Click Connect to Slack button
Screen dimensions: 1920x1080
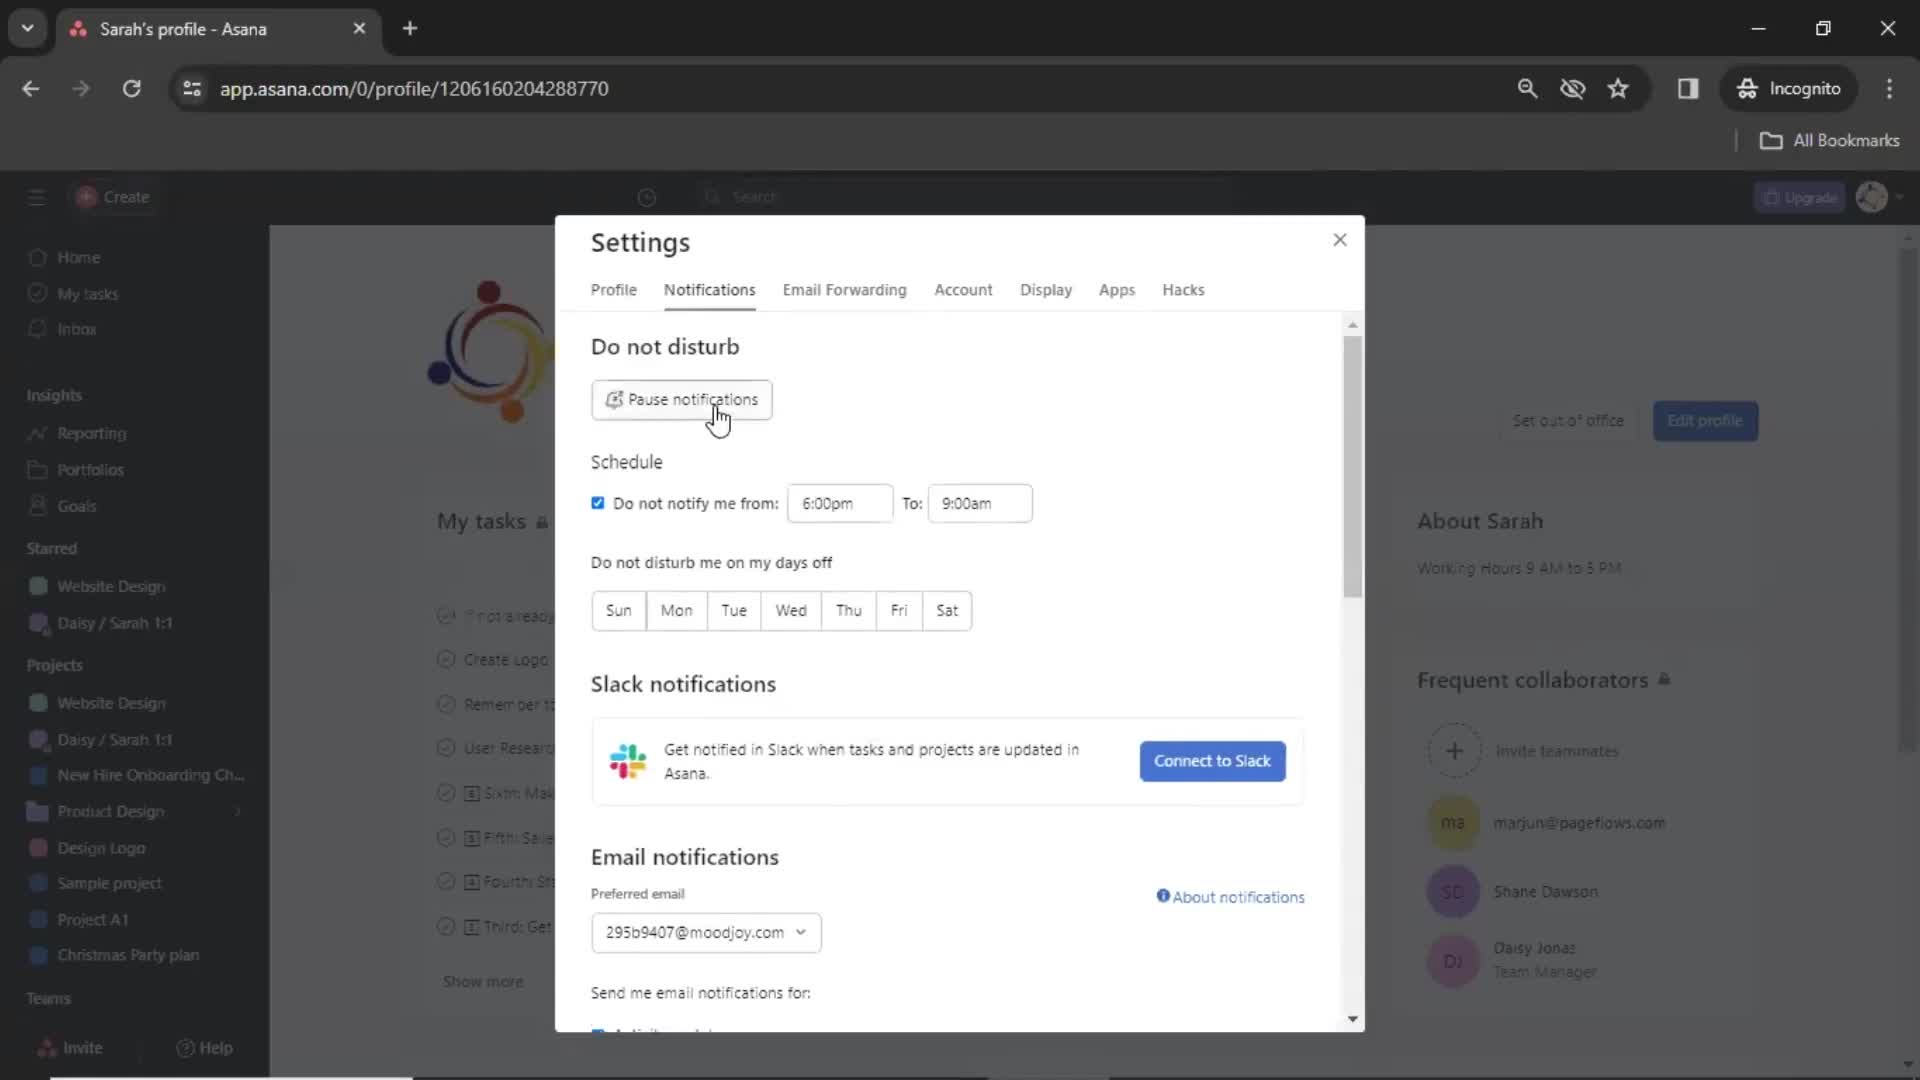click(1212, 761)
